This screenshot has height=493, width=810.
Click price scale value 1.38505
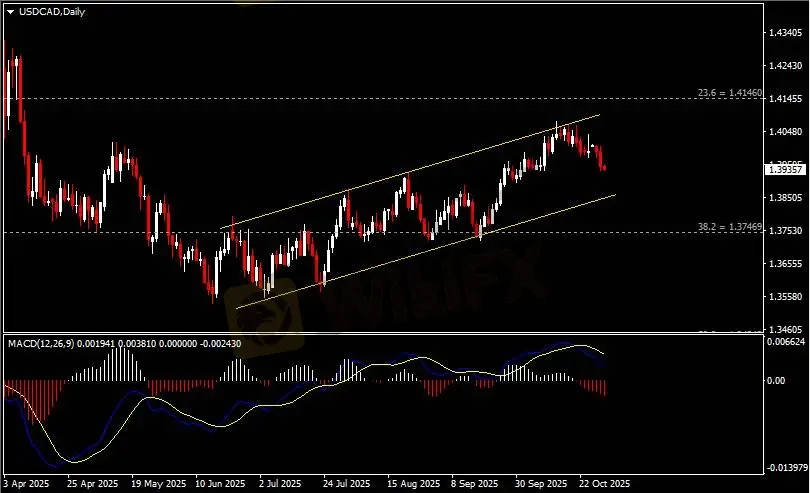point(786,197)
